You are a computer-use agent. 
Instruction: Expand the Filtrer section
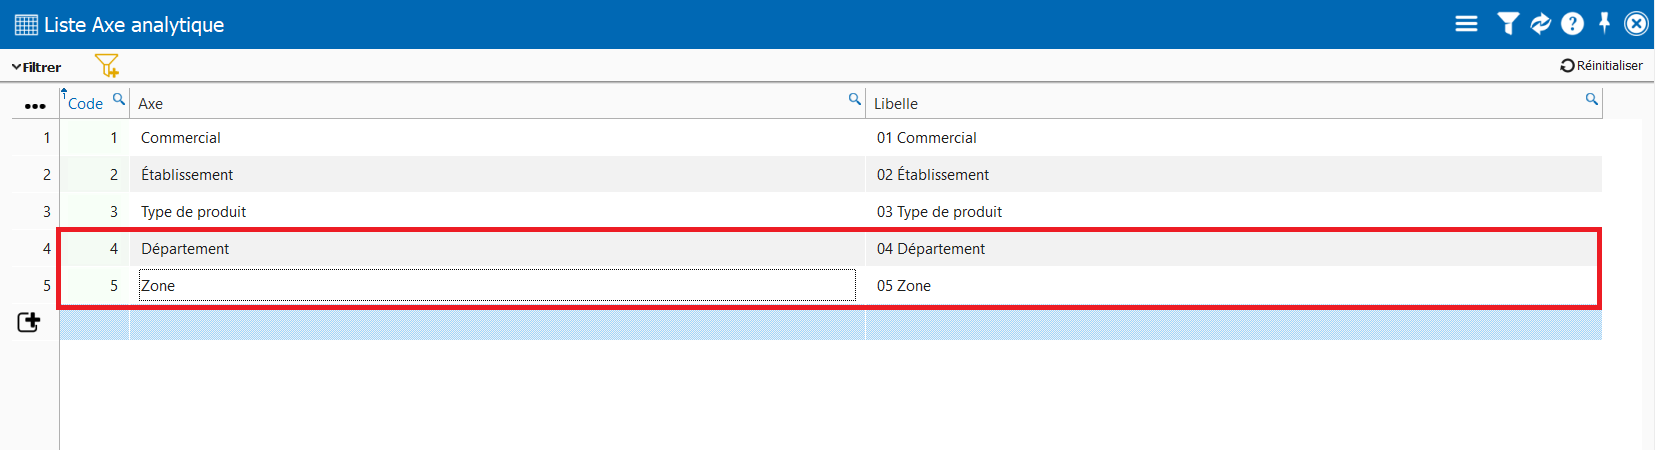[x=37, y=67]
